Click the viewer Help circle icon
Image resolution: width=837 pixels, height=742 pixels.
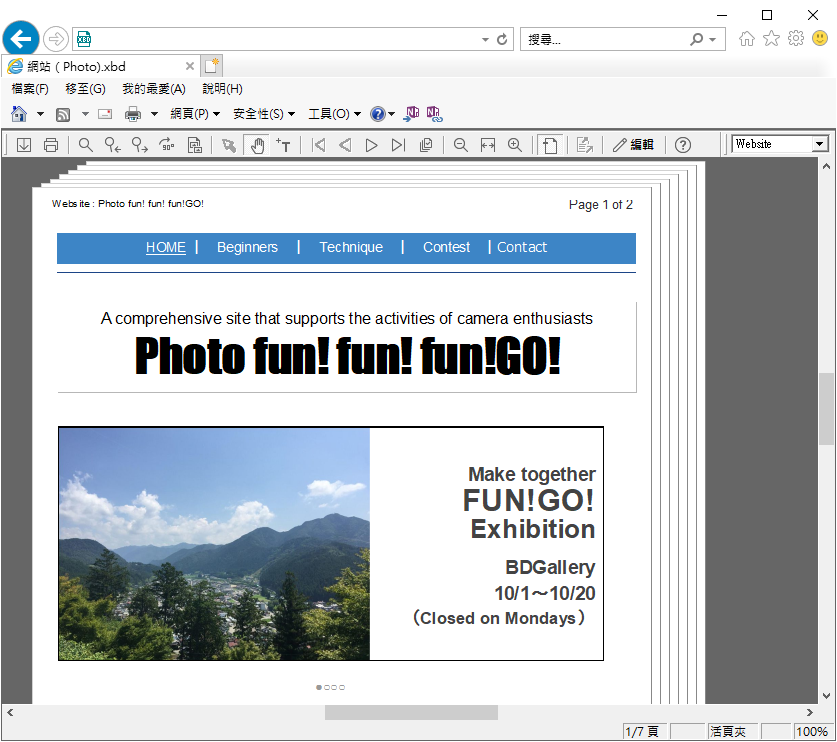(683, 145)
